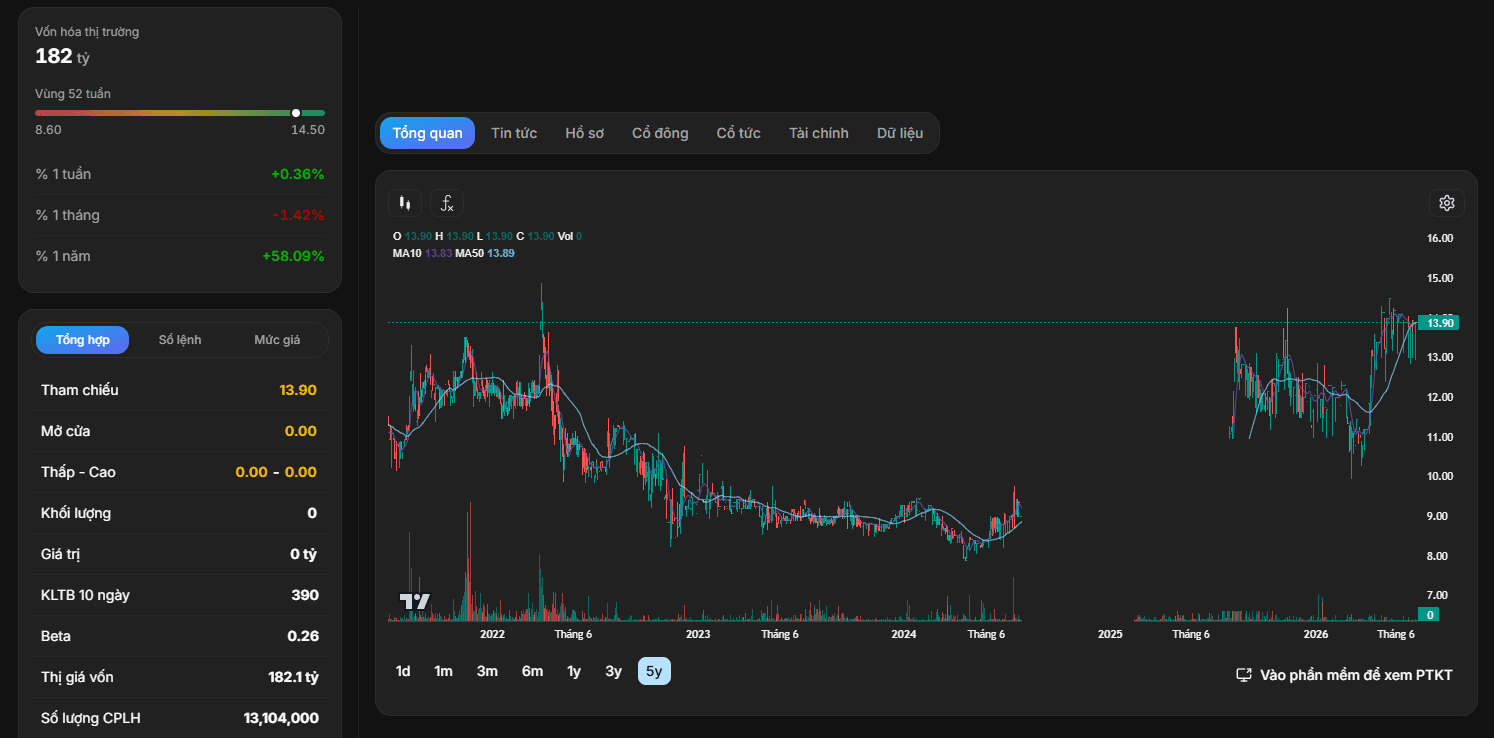Click Vào phần mềm để xem PTKT

(x=1356, y=675)
